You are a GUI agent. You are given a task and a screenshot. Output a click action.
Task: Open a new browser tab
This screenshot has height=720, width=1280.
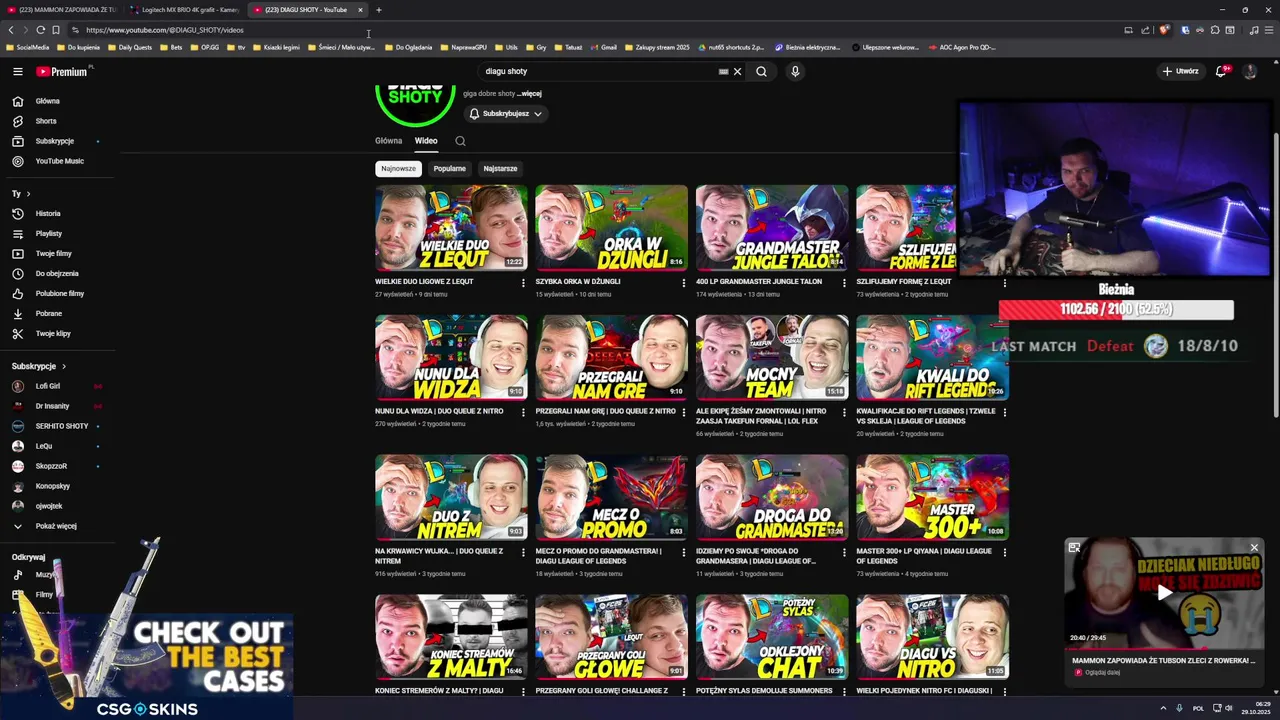click(378, 10)
